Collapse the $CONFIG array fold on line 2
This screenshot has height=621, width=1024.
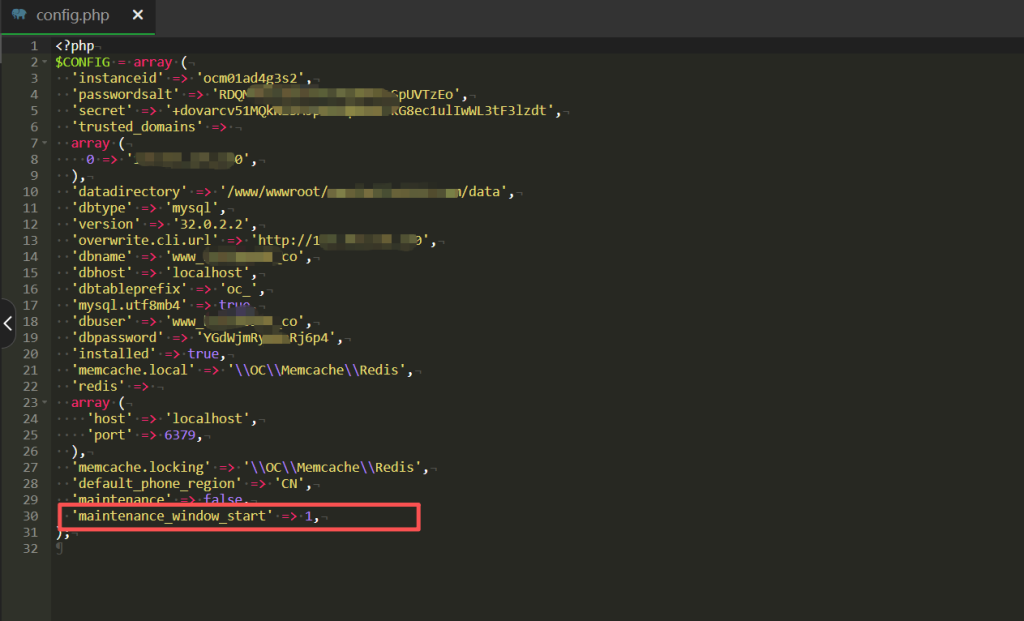[x=46, y=63]
